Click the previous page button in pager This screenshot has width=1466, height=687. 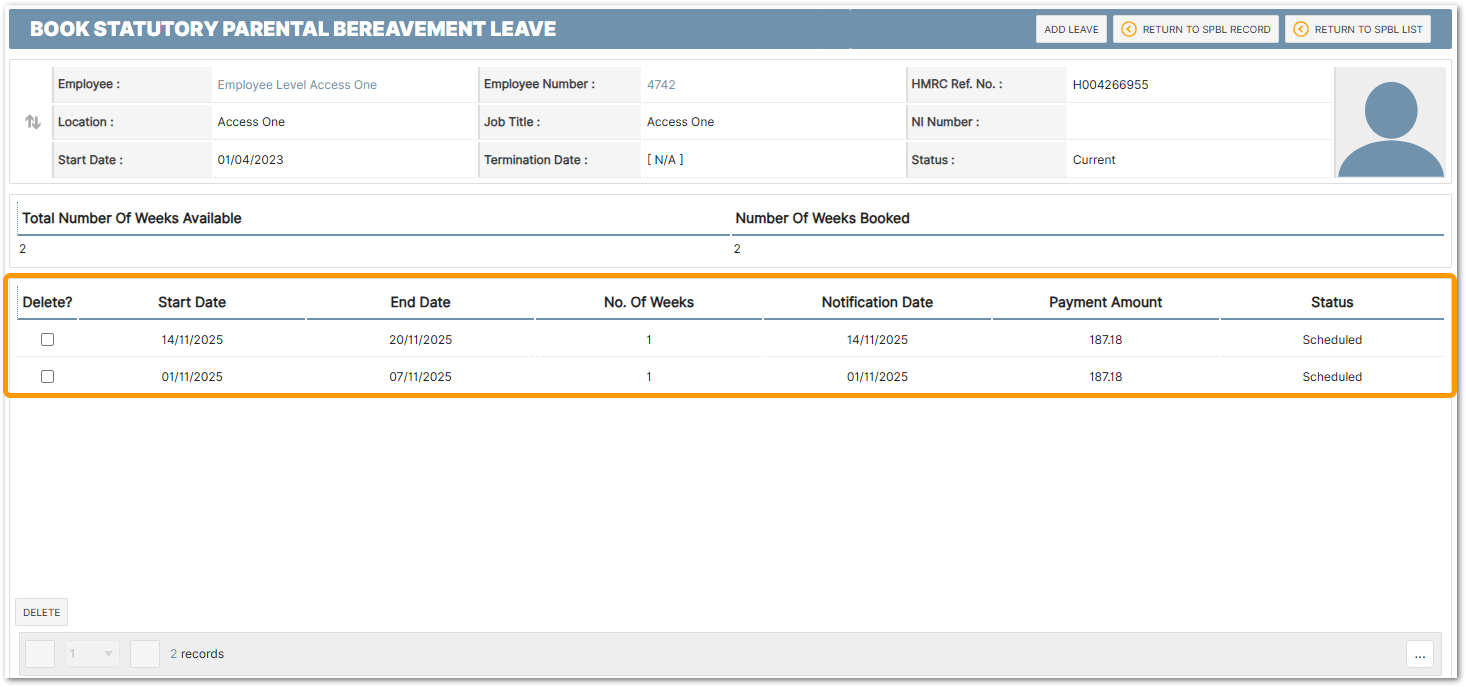pos(40,654)
